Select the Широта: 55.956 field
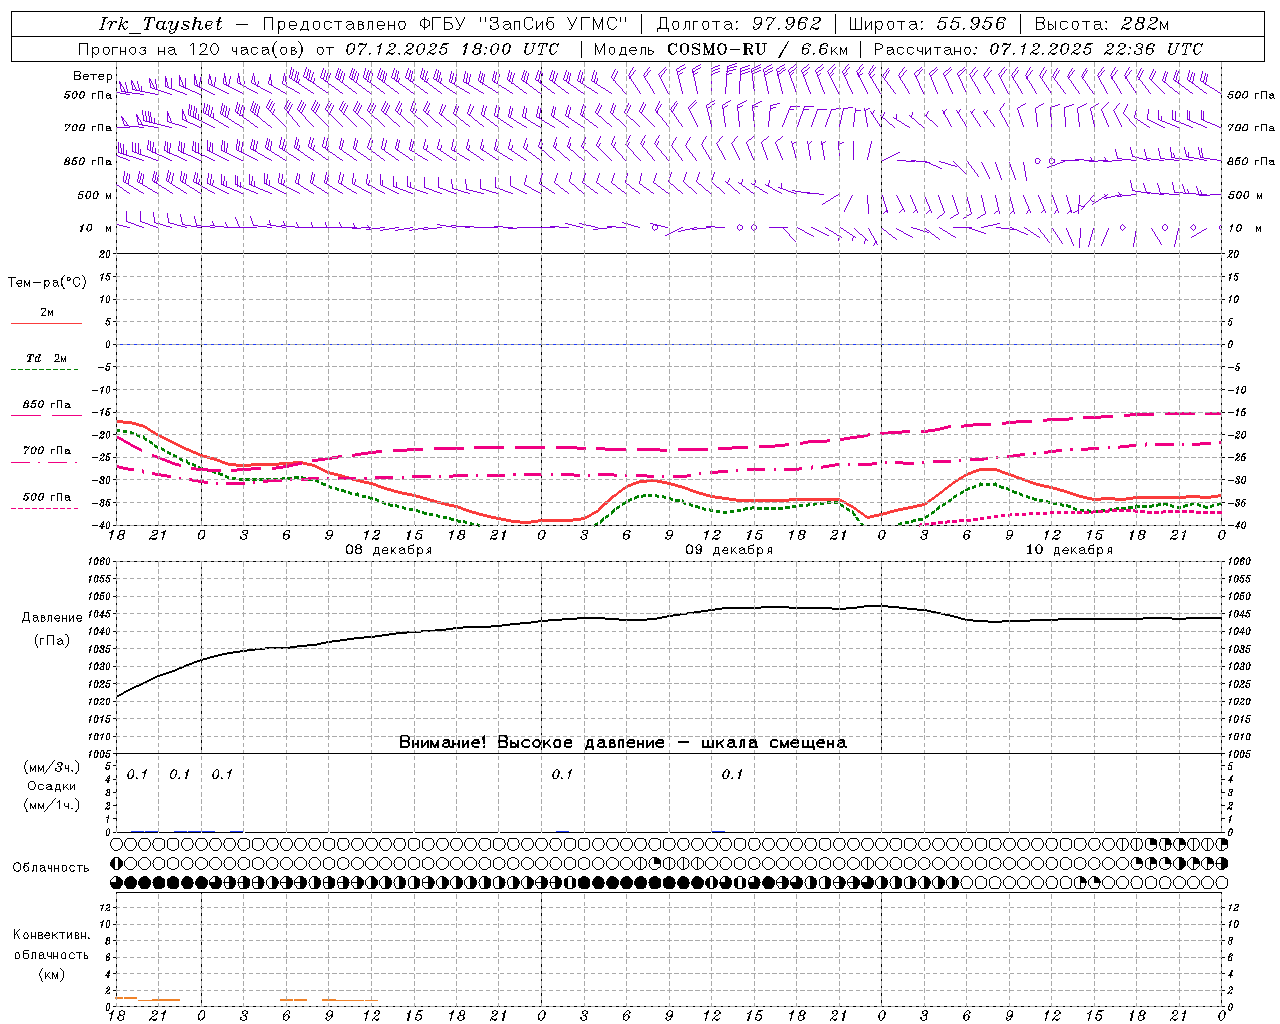Image resolution: width=1280 pixels, height=1024 pixels. 927,24
